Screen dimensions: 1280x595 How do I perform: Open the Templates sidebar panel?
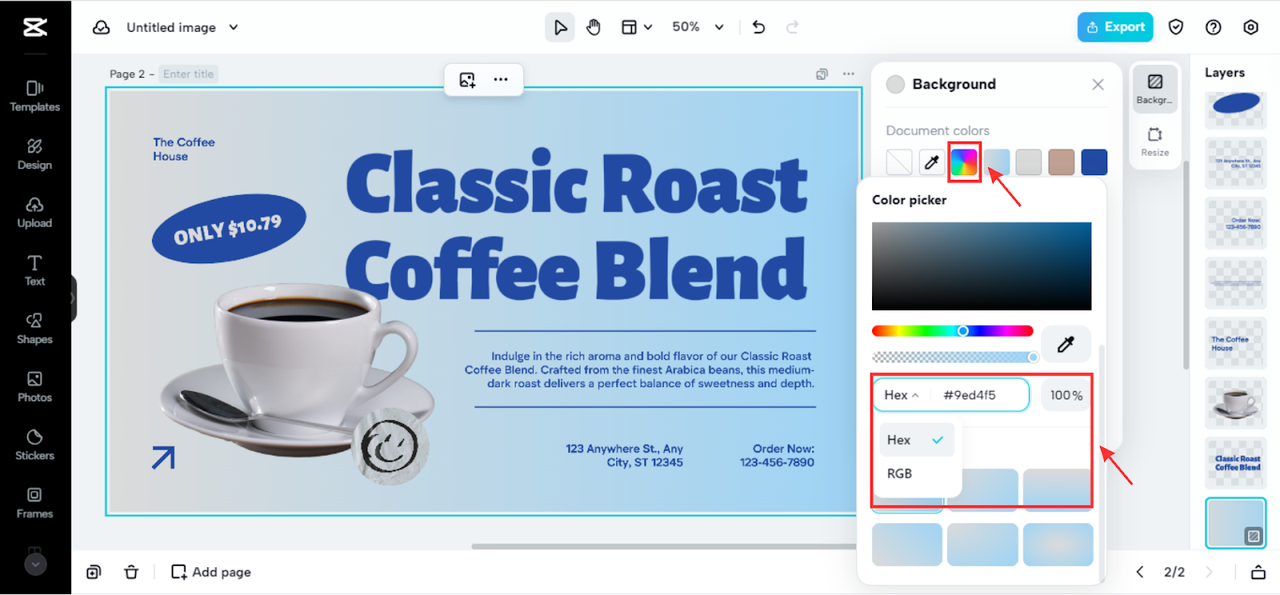(35, 96)
